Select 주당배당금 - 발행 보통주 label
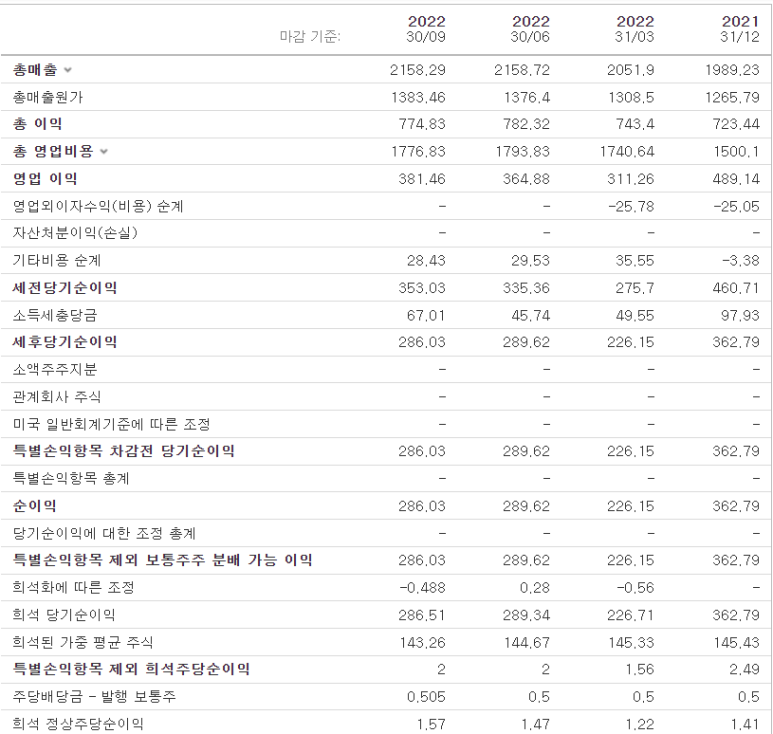 pos(94,697)
